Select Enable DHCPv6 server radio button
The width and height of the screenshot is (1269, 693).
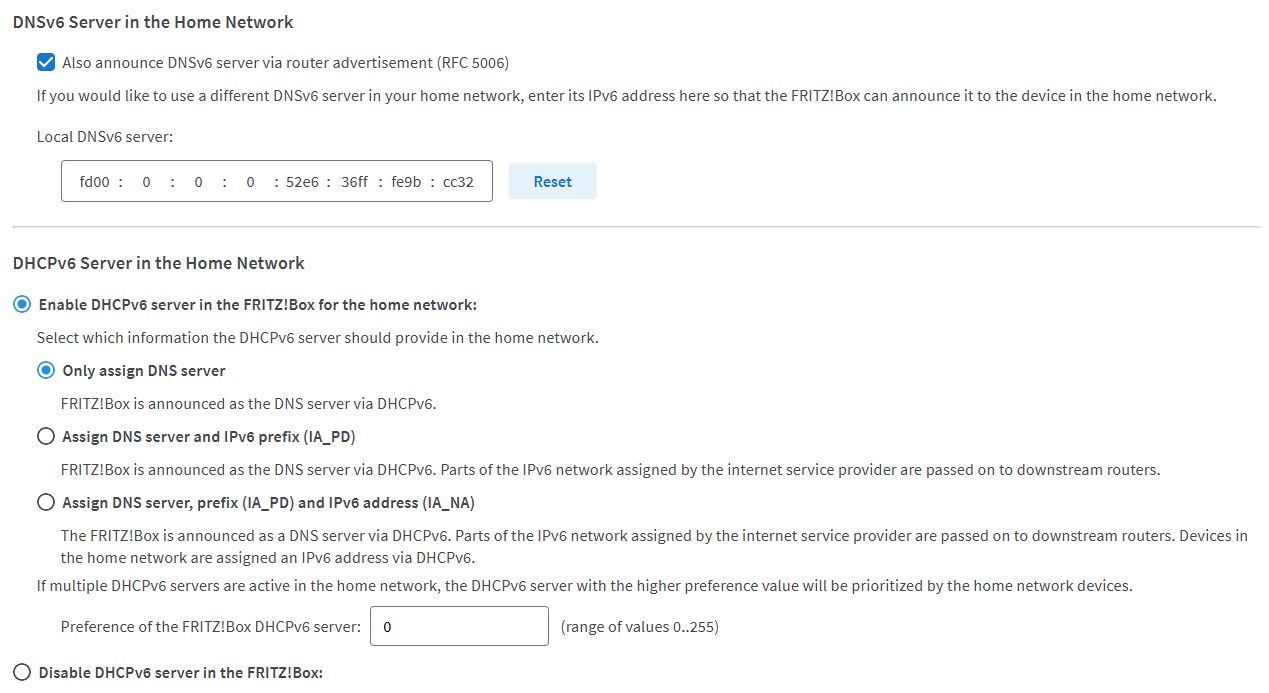22,305
